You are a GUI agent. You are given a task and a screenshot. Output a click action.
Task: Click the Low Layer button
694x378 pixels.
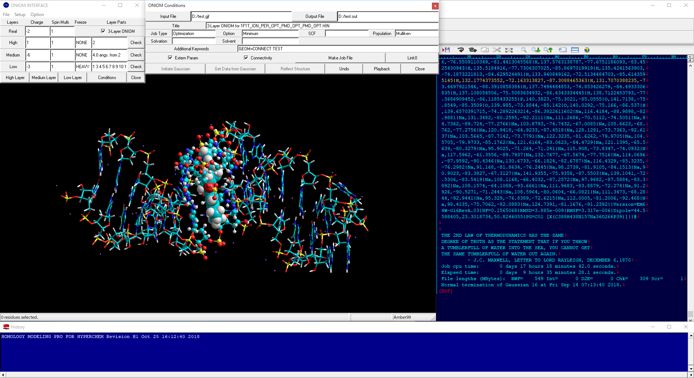73,77
